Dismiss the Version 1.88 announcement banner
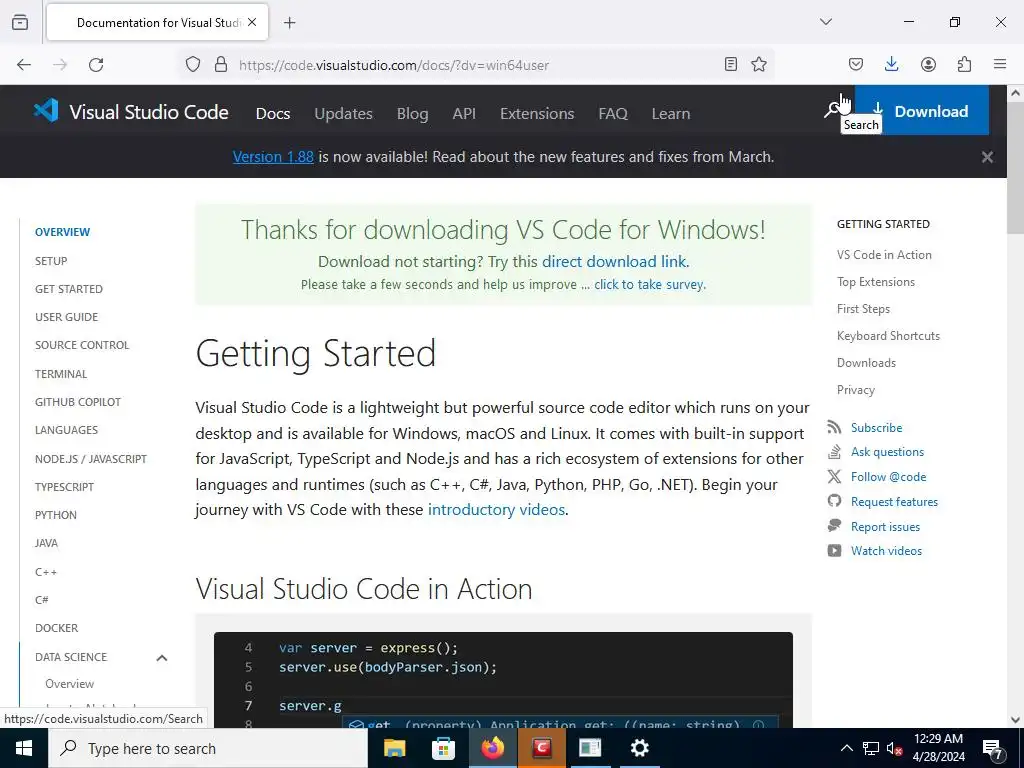 pyautogui.click(x=987, y=157)
